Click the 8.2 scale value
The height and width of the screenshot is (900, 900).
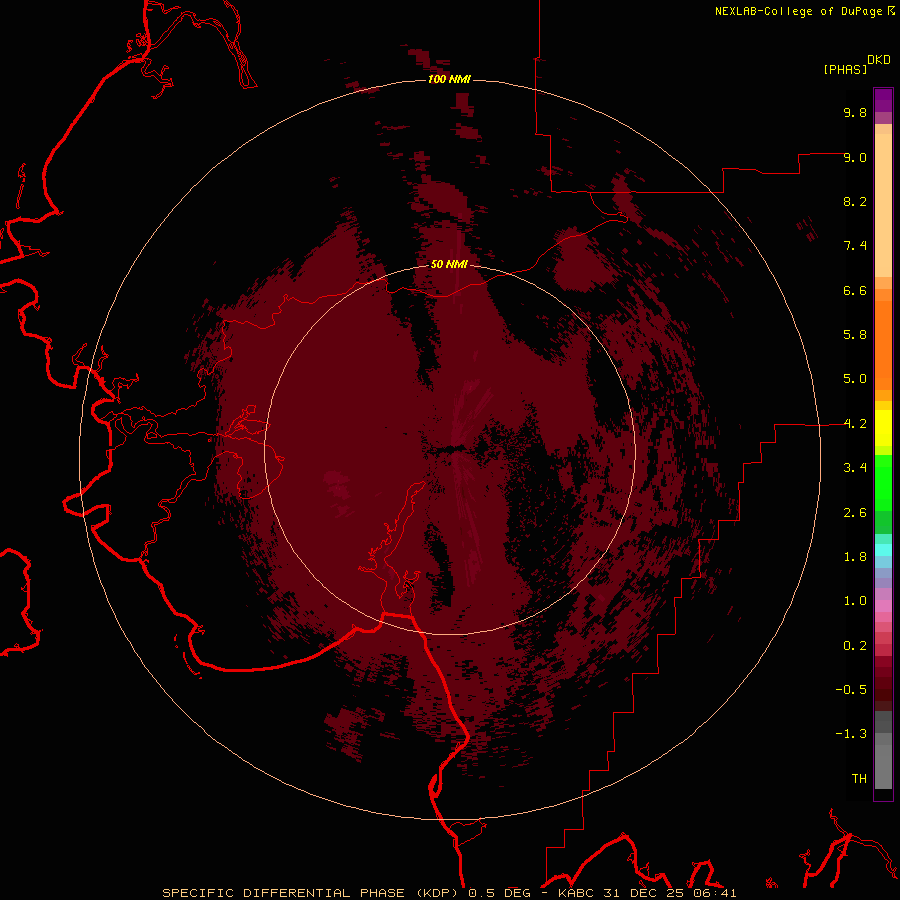(x=855, y=201)
